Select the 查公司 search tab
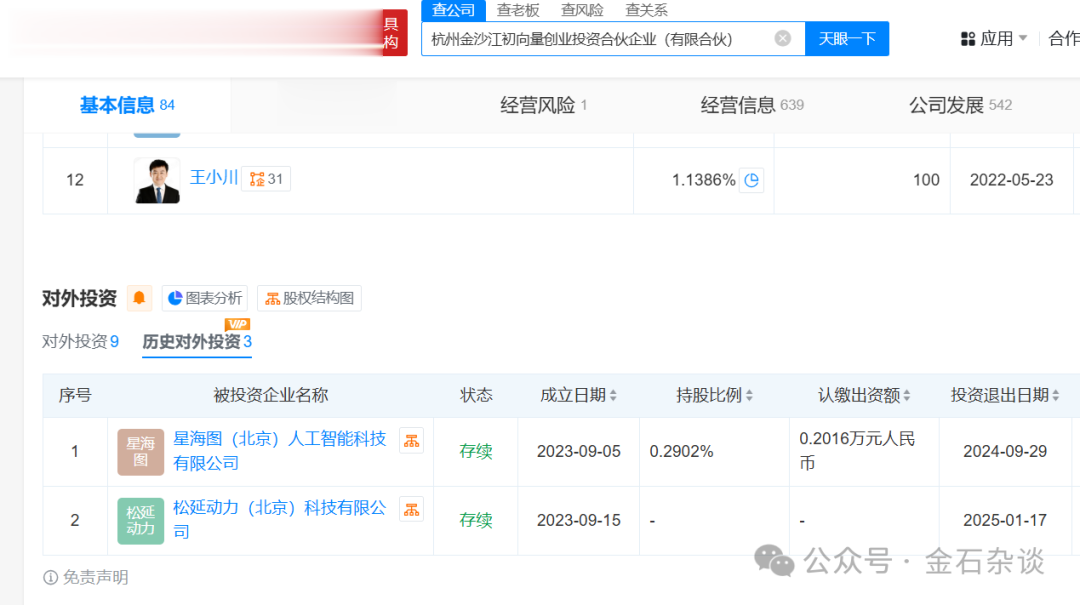Viewport: 1080px width, 605px height. click(x=453, y=10)
